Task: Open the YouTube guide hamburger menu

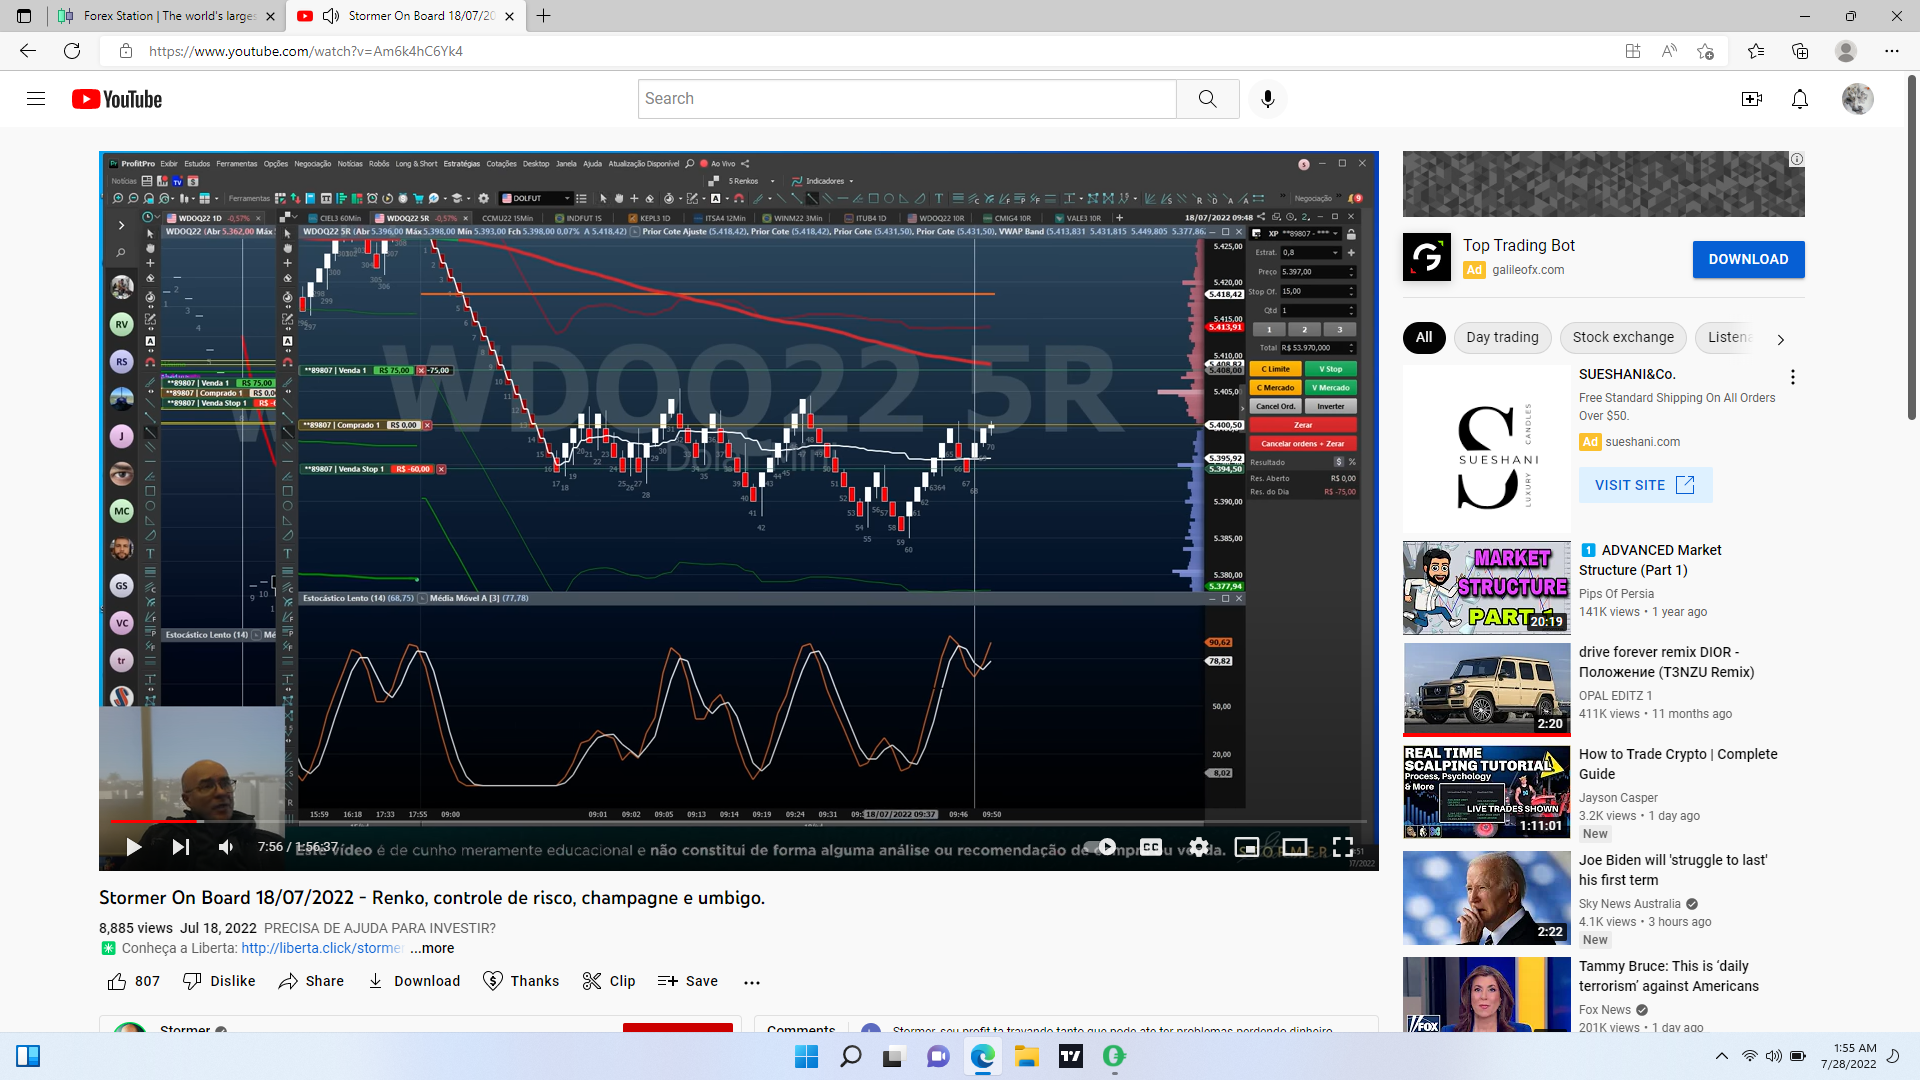Action: (36, 99)
